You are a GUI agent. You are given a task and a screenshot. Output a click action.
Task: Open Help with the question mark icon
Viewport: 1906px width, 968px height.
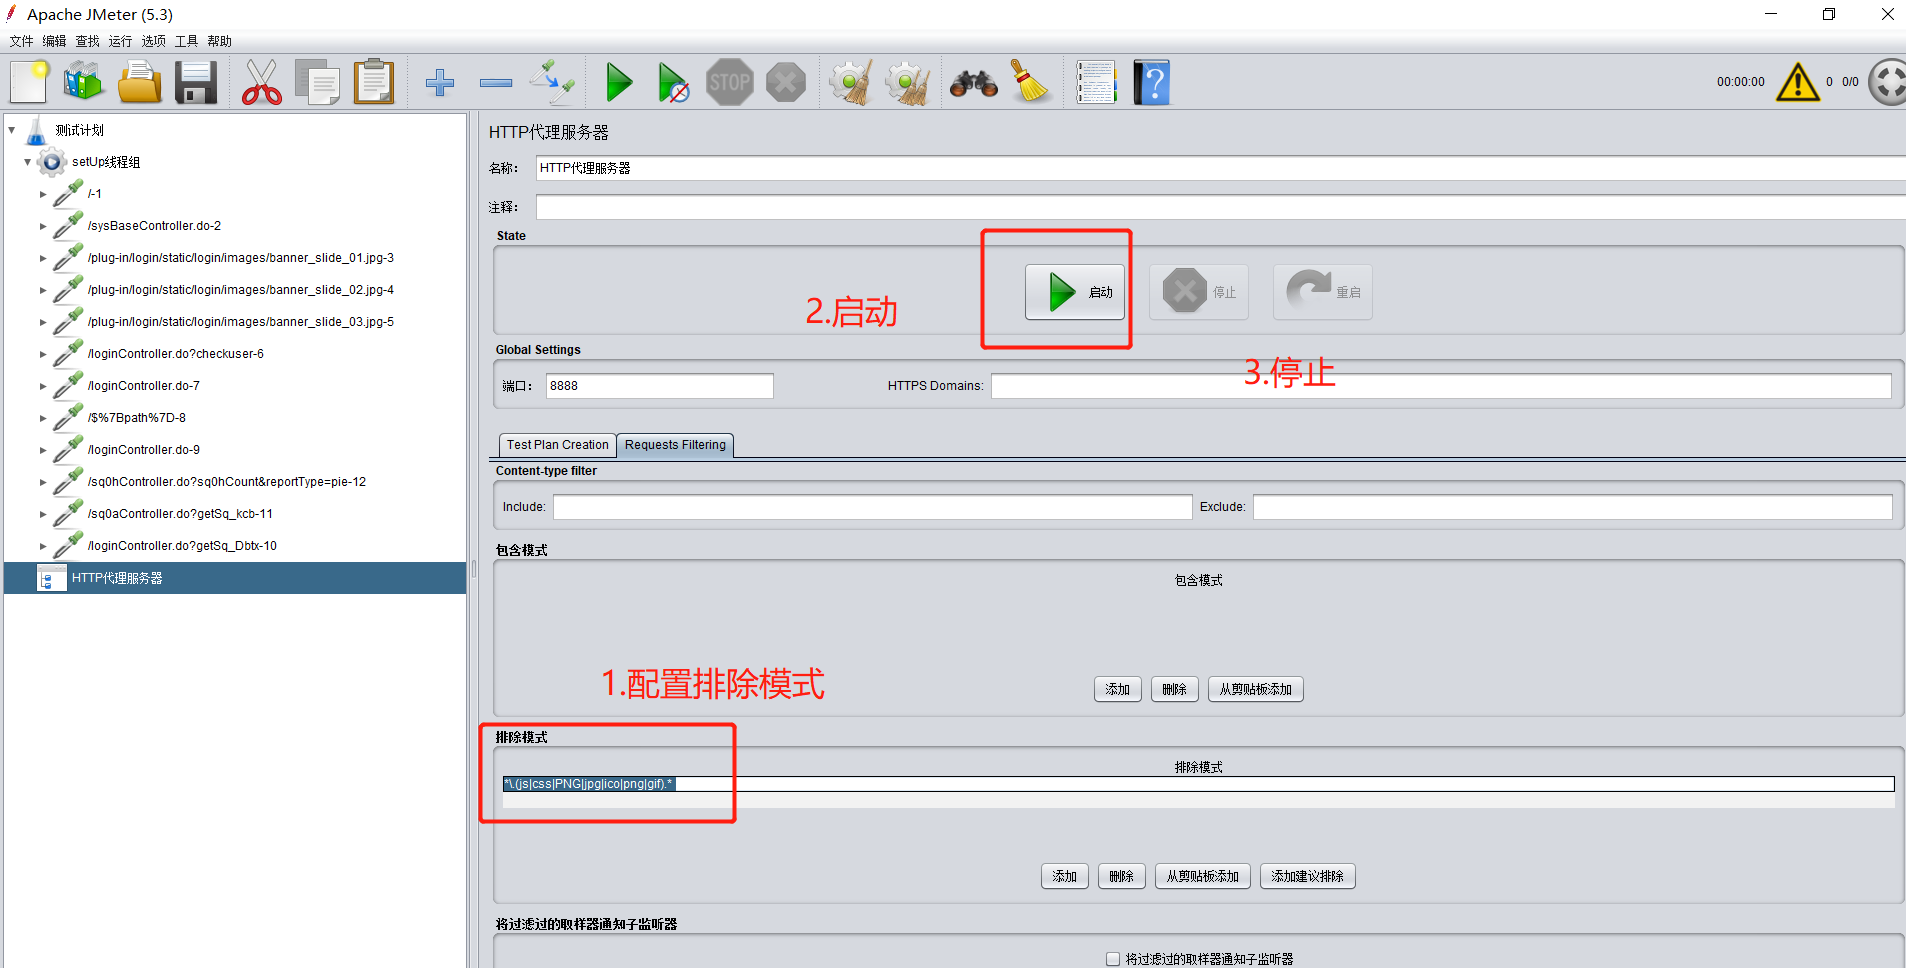pyautogui.click(x=1152, y=82)
